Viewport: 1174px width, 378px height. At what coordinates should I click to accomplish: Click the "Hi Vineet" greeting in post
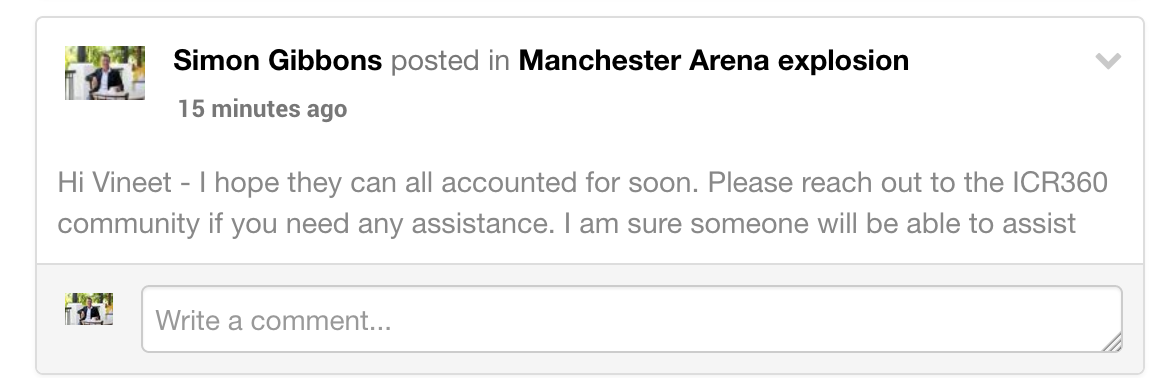(115, 183)
